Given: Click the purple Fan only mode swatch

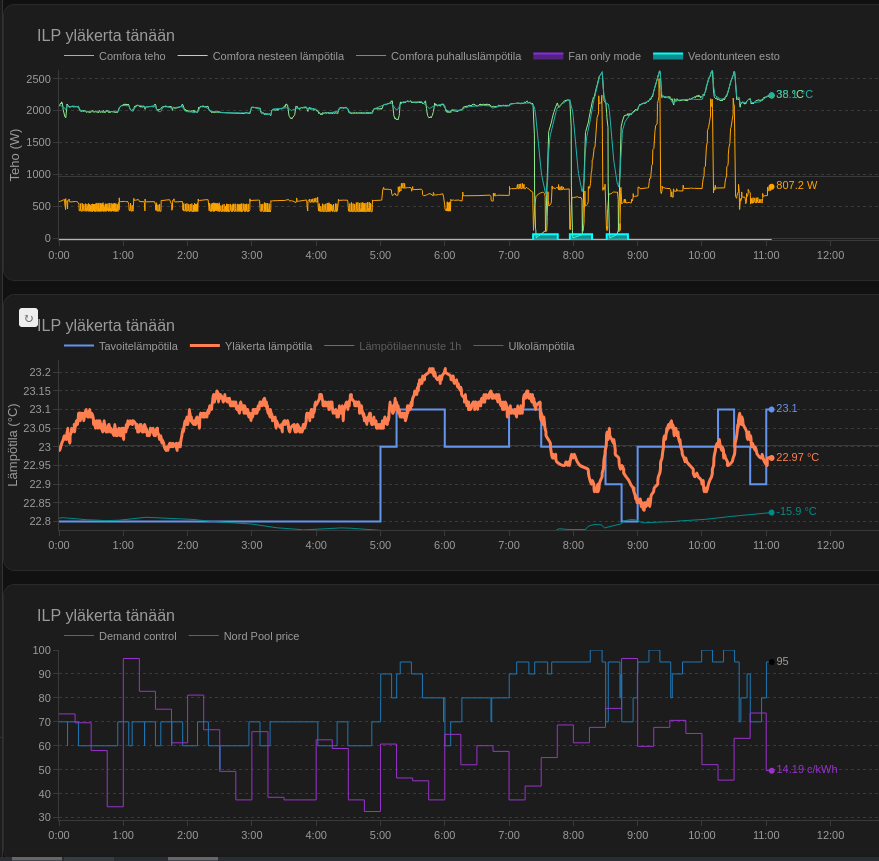Looking at the screenshot, I should [548, 56].
